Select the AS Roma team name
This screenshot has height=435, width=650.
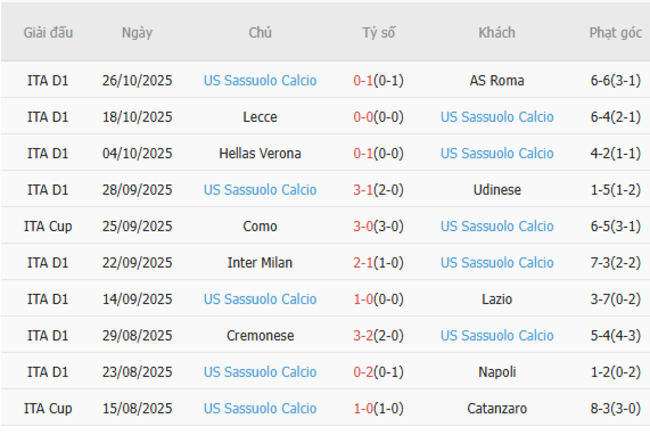(x=497, y=81)
